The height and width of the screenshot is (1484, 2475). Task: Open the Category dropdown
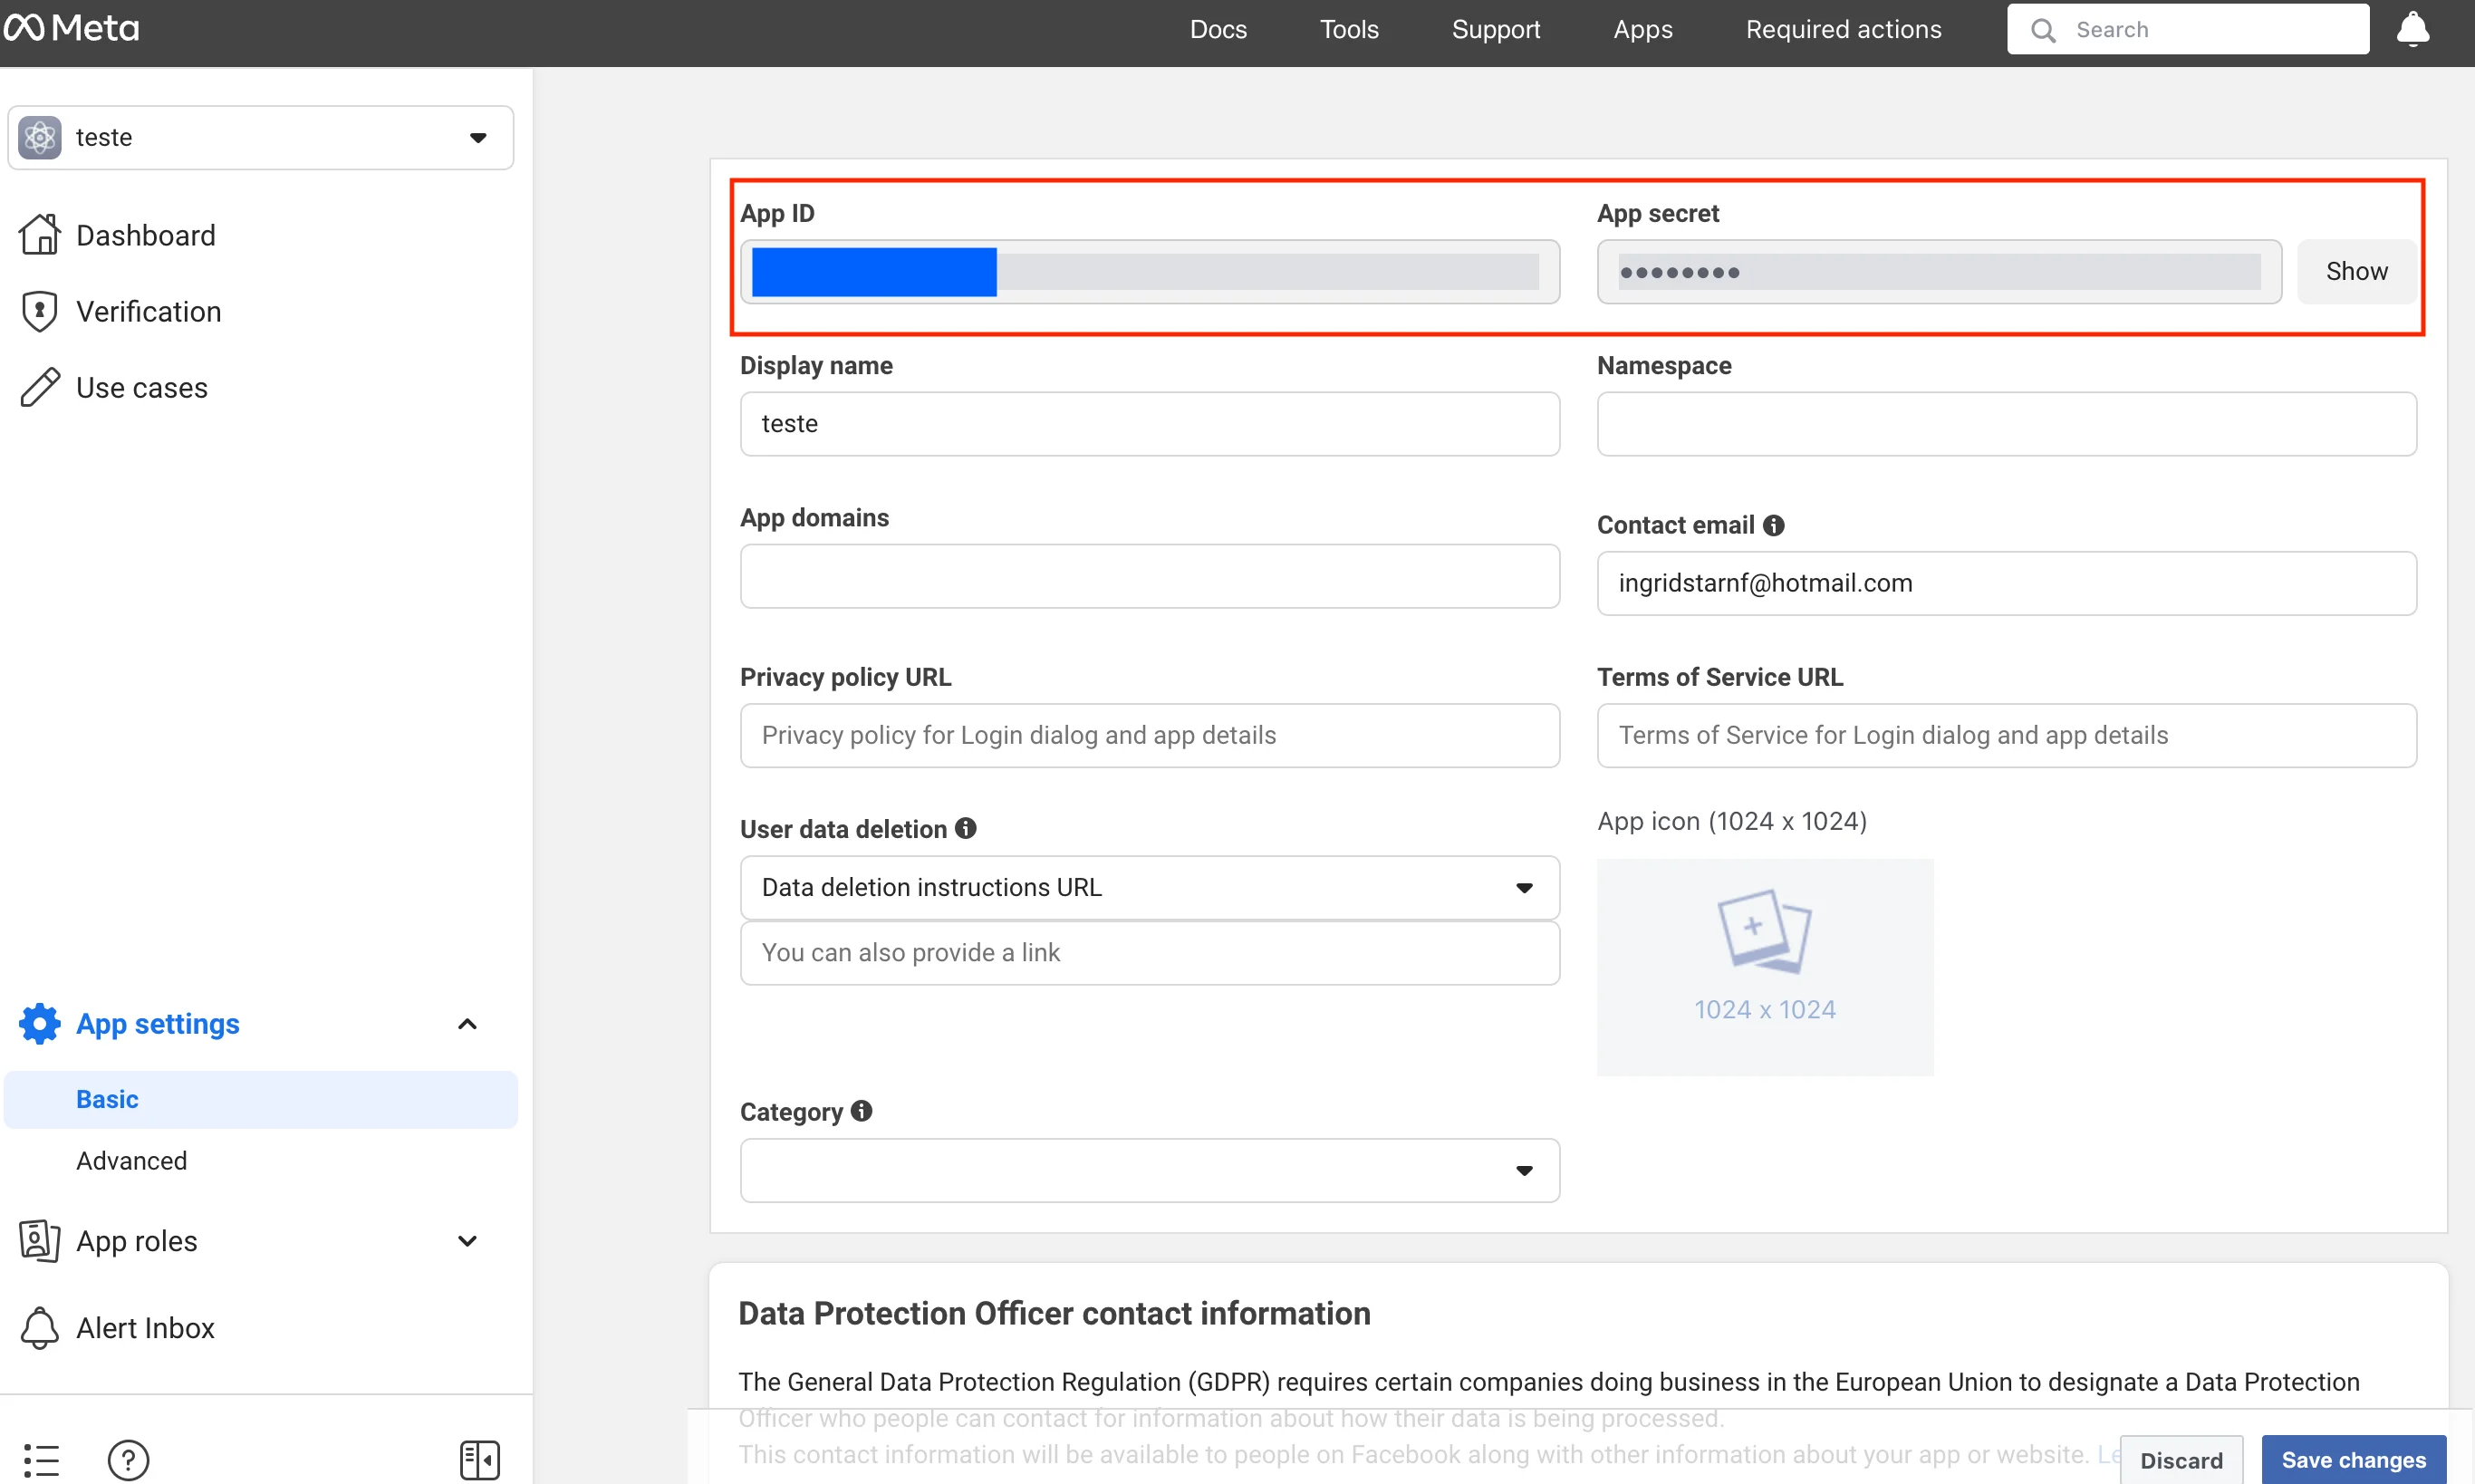click(x=1149, y=1170)
